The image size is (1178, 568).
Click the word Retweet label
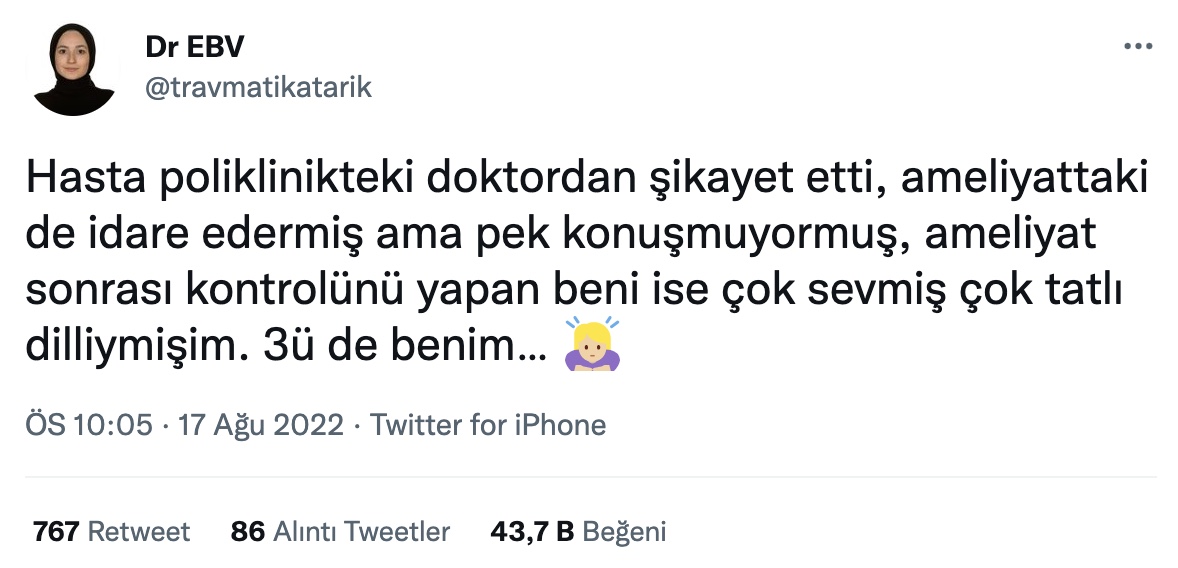coord(139,532)
